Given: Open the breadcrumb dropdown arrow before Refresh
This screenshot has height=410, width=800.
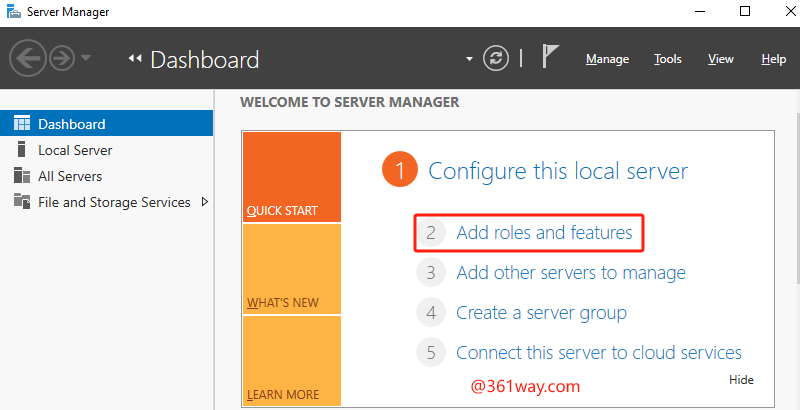Looking at the screenshot, I should [469, 59].
